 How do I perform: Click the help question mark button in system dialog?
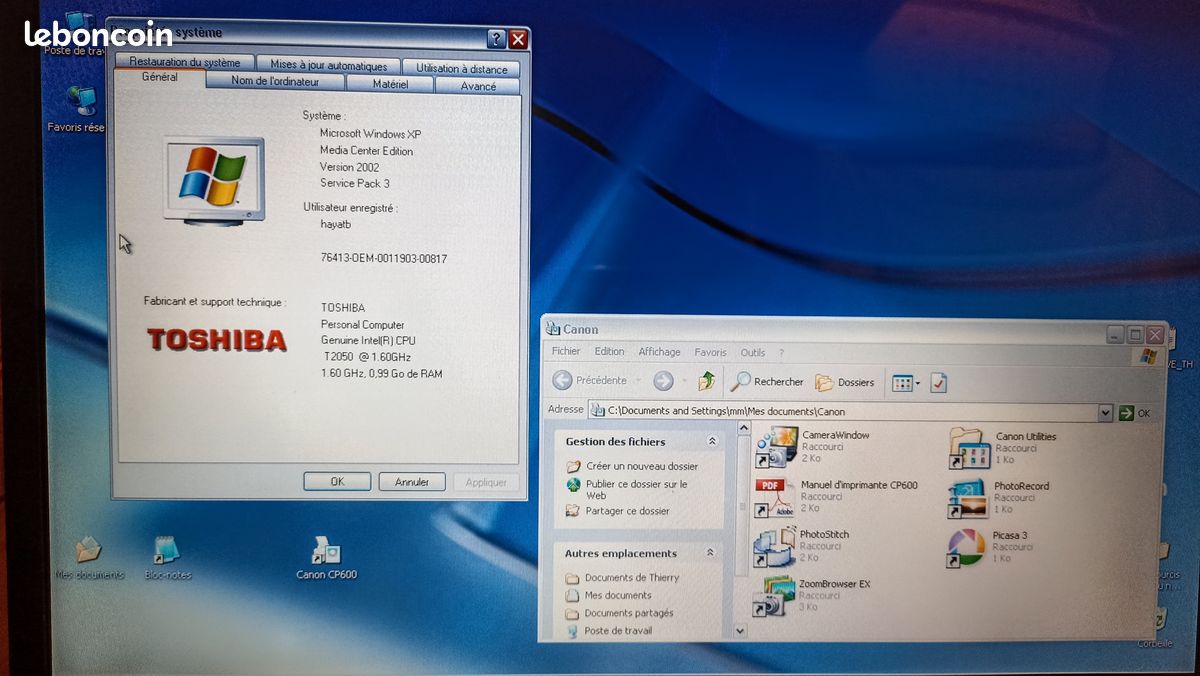point(496,39)
